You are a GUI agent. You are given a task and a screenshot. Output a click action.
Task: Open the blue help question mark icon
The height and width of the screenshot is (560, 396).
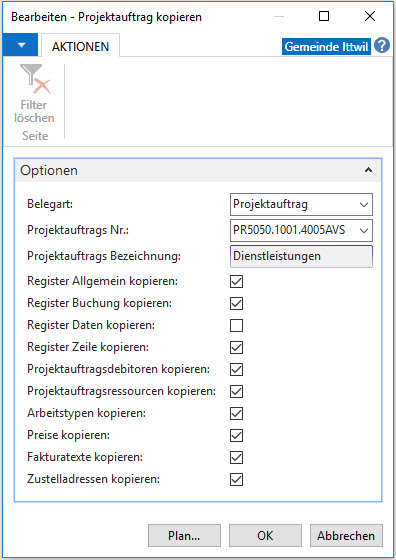coord(382,46)
